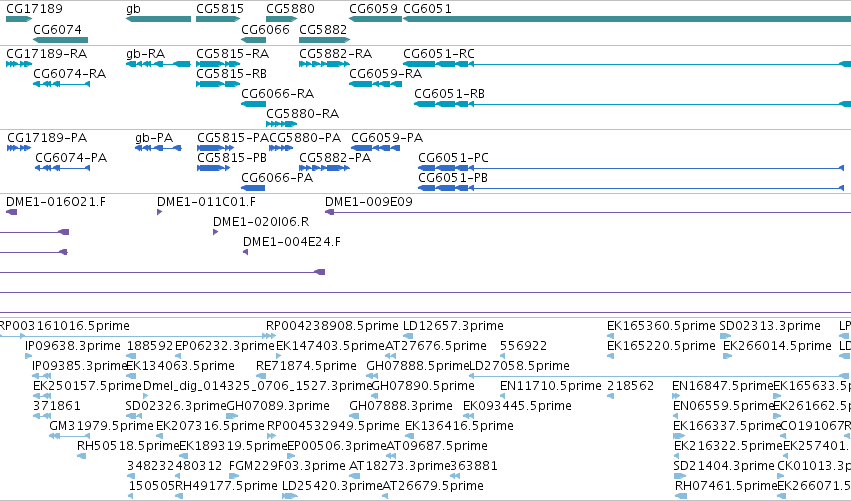This screenshot has width=851, height=501.
Task: Click the CG5882-PA protein label
Action: 335,158
